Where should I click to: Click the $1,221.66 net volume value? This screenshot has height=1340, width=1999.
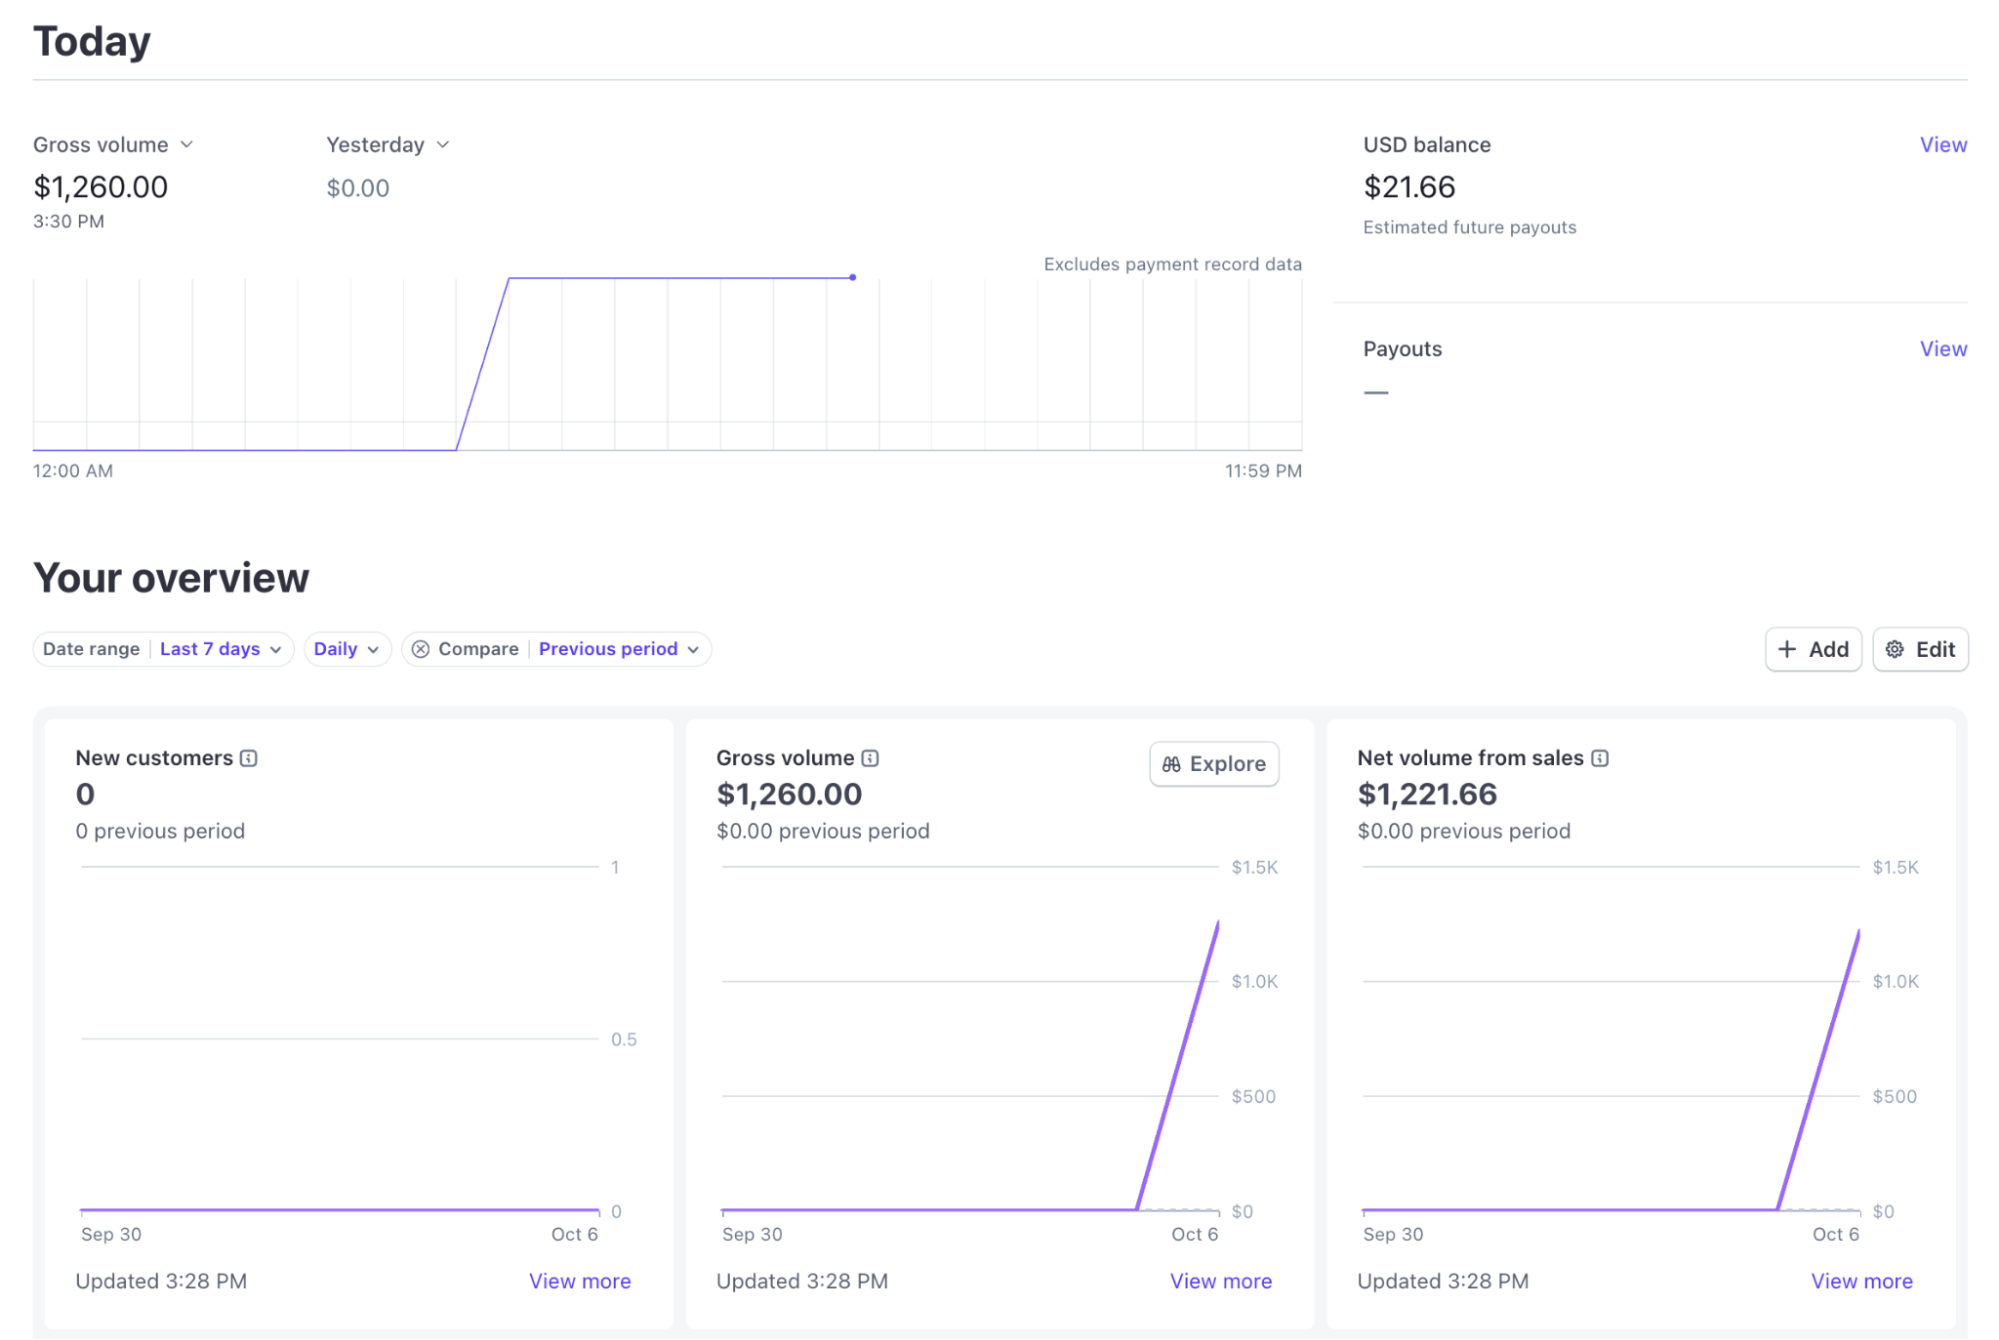click(x=1427, y=794)
